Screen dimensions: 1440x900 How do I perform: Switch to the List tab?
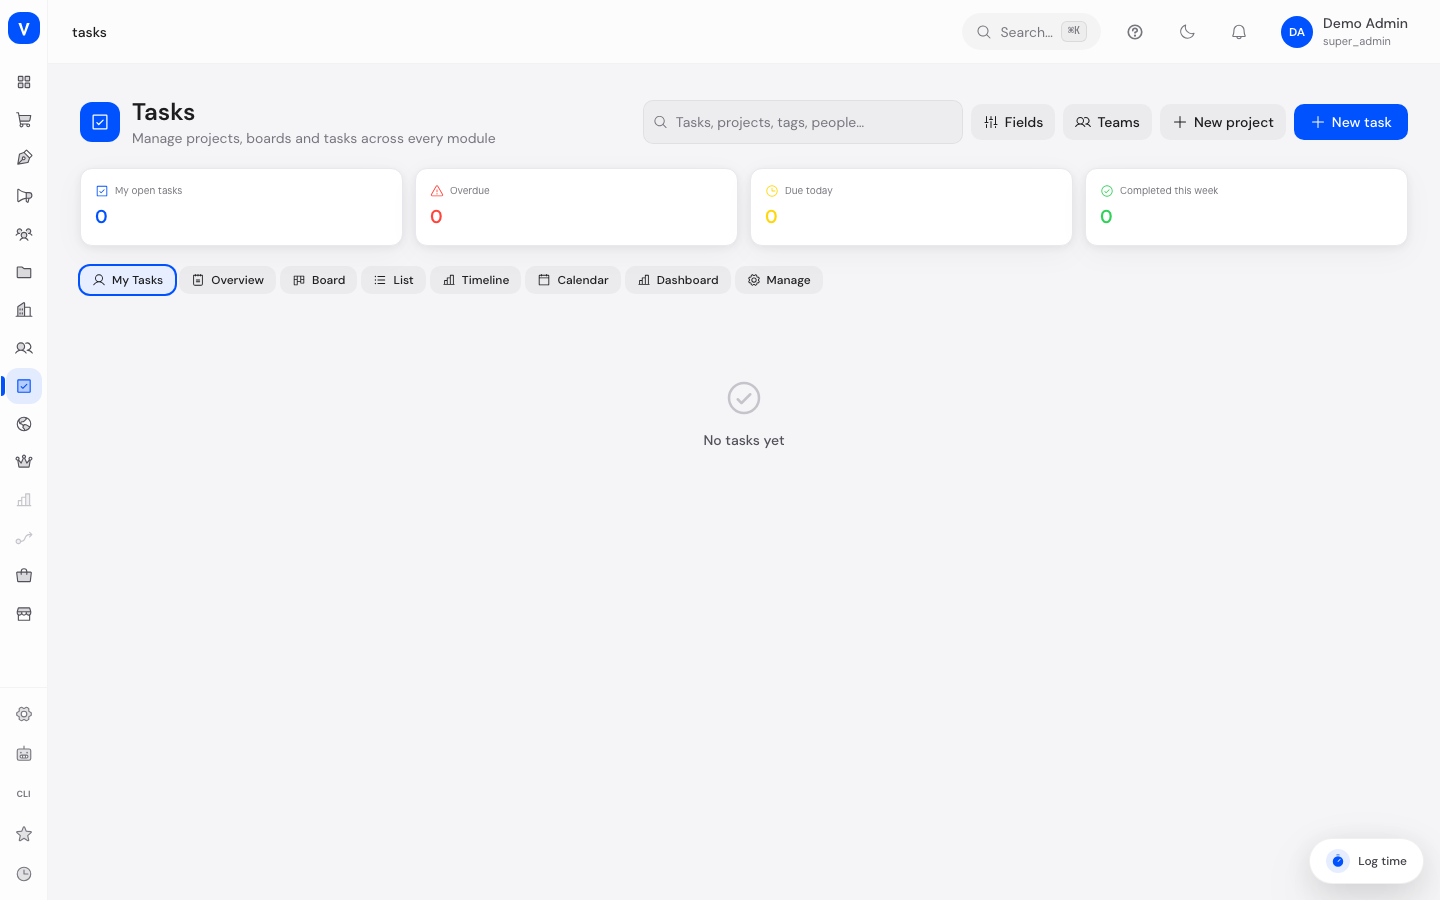(x=394, y=280)
